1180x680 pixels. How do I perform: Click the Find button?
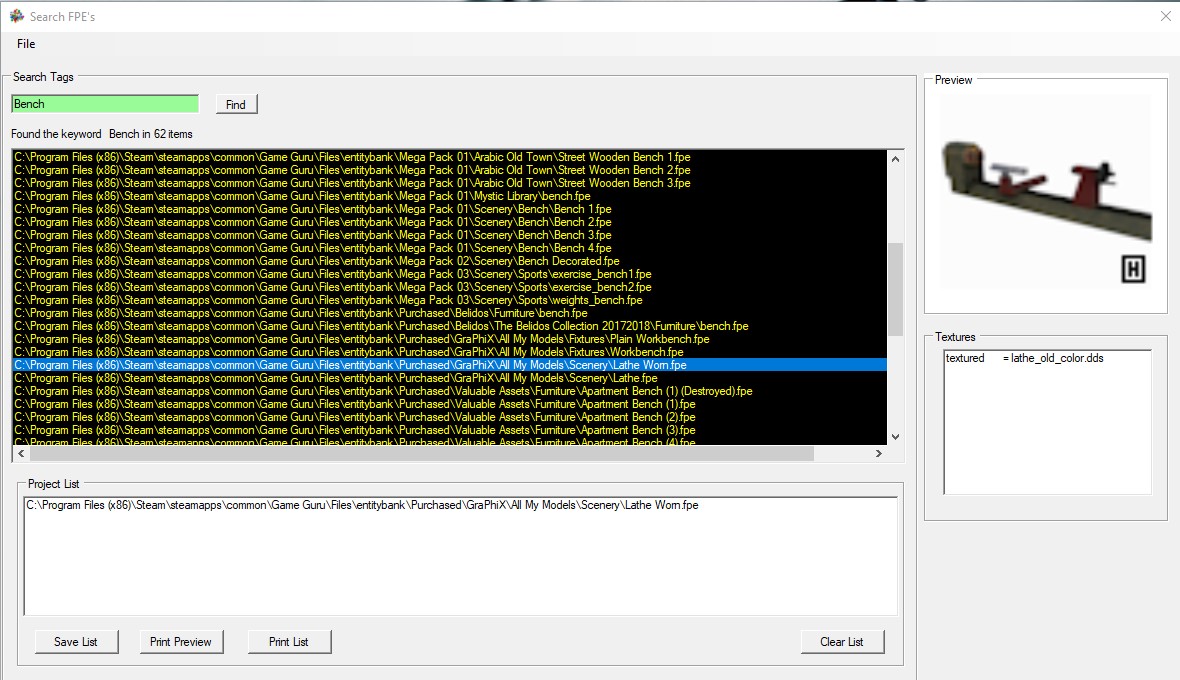(x=236, y=105)
